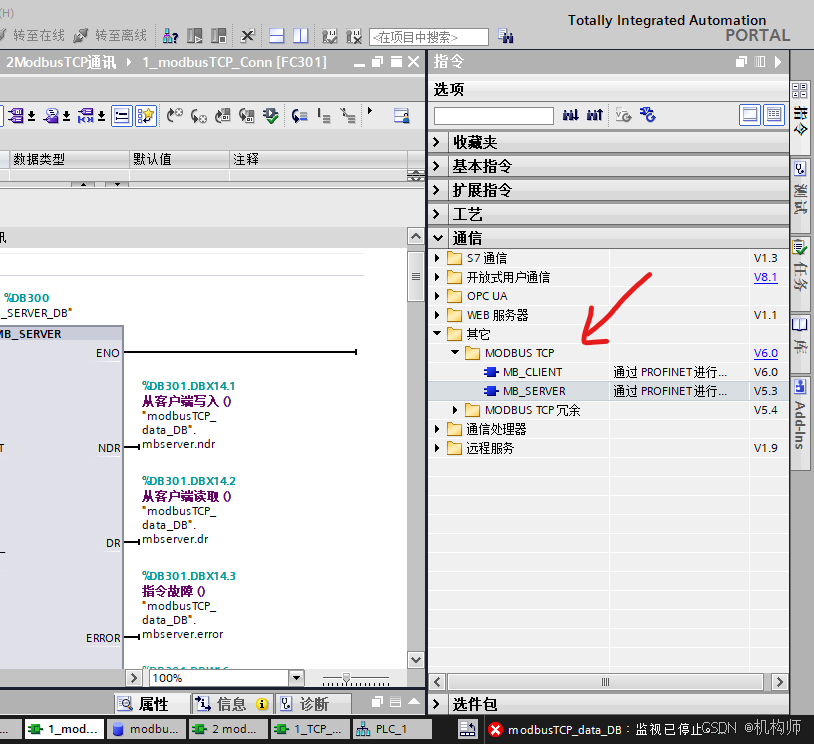
Task: Switch to 1_TCP_... editor in bottom bar
Action: coord(310,729)
